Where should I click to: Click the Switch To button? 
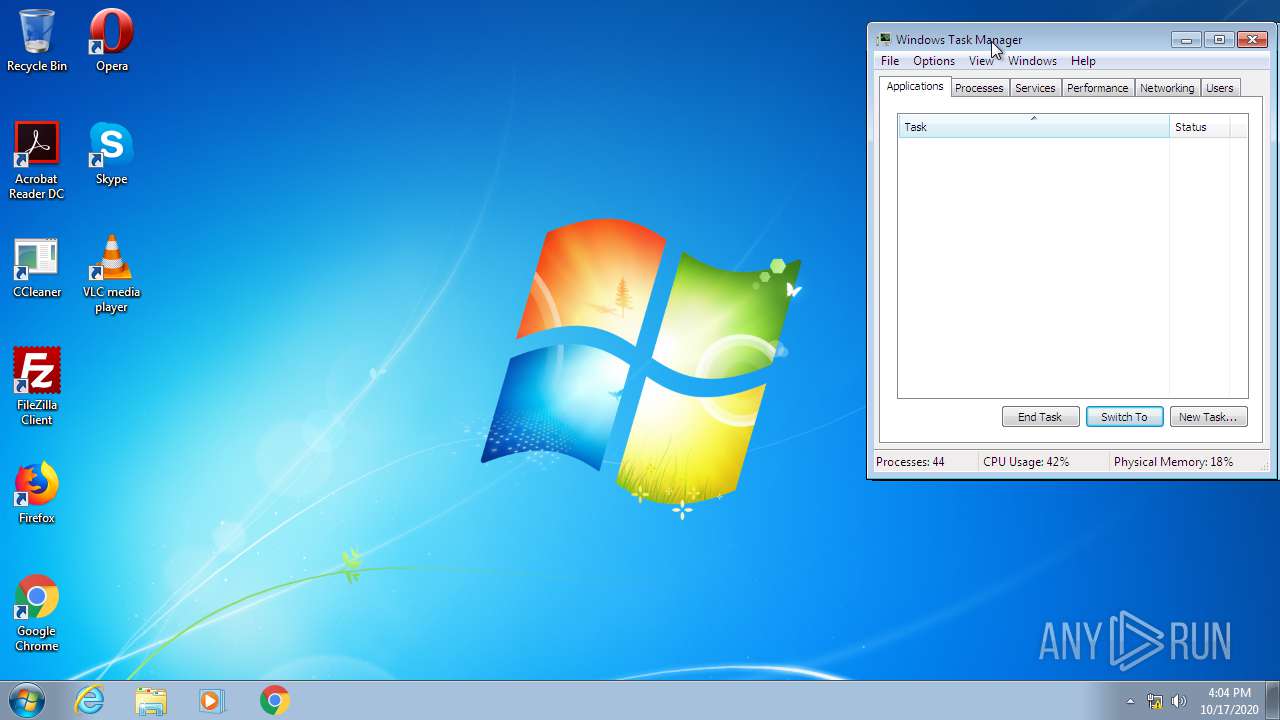pyautogui.click(x=1124, y=417)
